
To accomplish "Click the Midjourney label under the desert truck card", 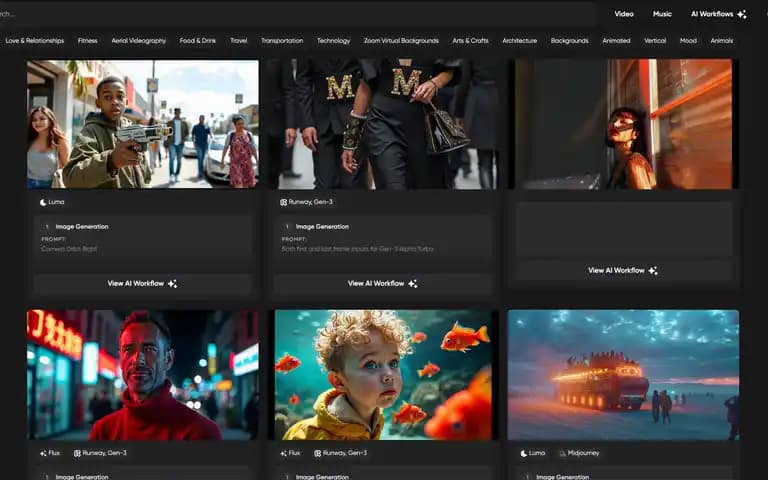I will point(583,454).
